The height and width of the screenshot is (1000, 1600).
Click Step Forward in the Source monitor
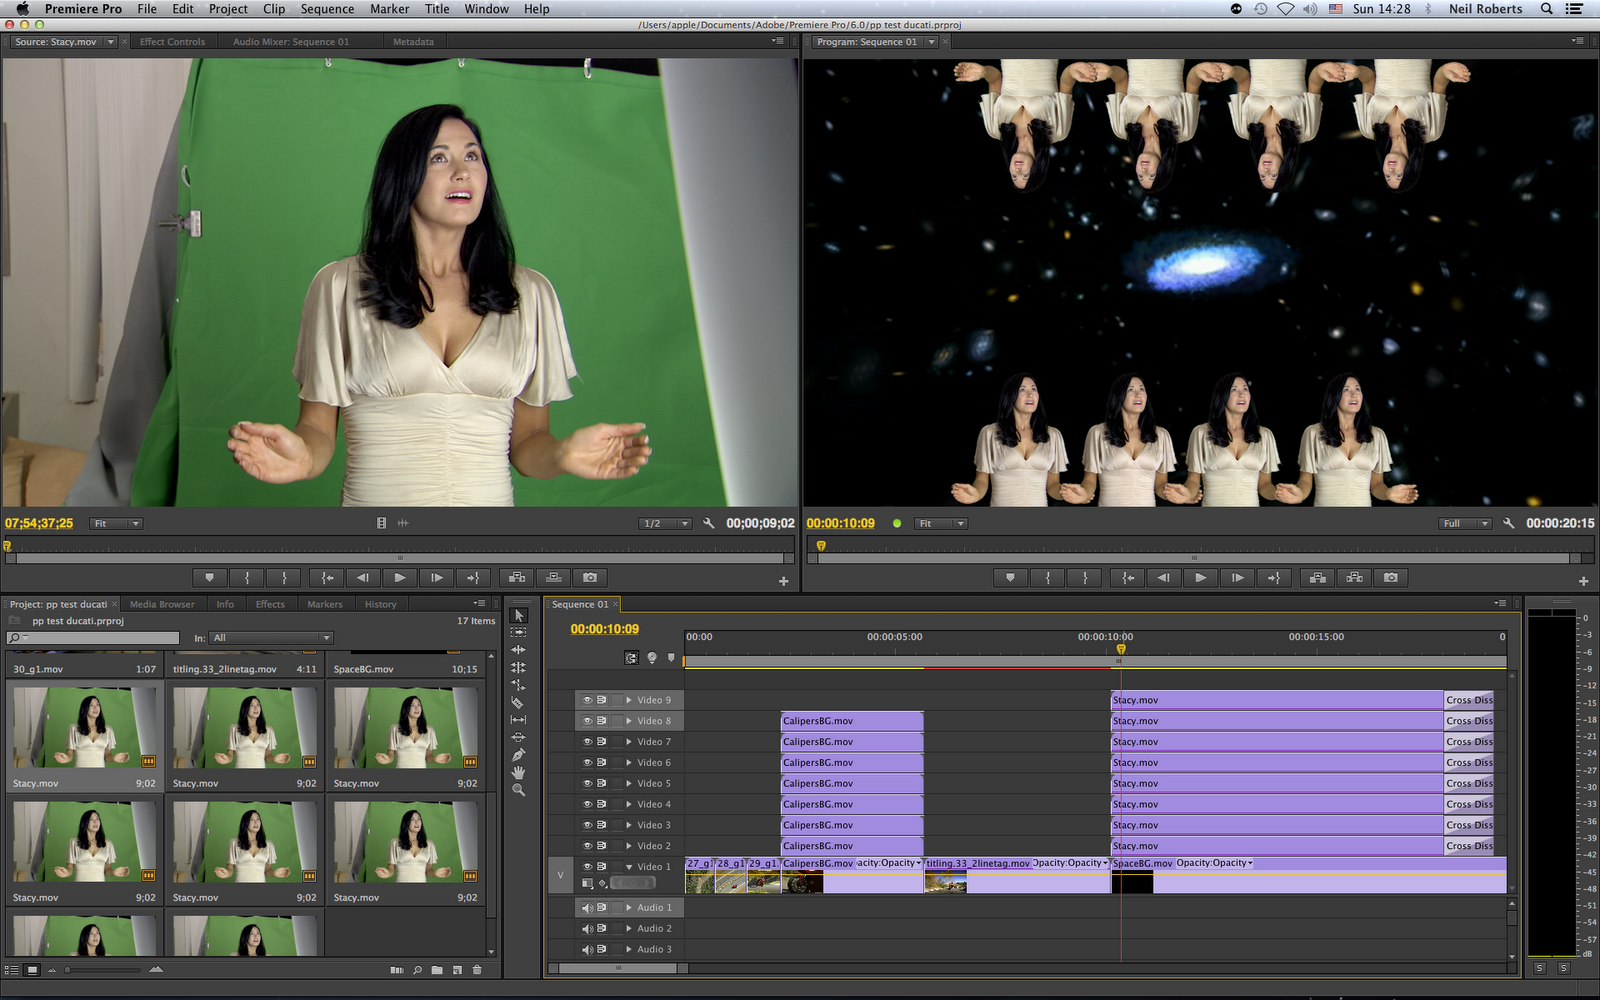(x=436, y=577)
